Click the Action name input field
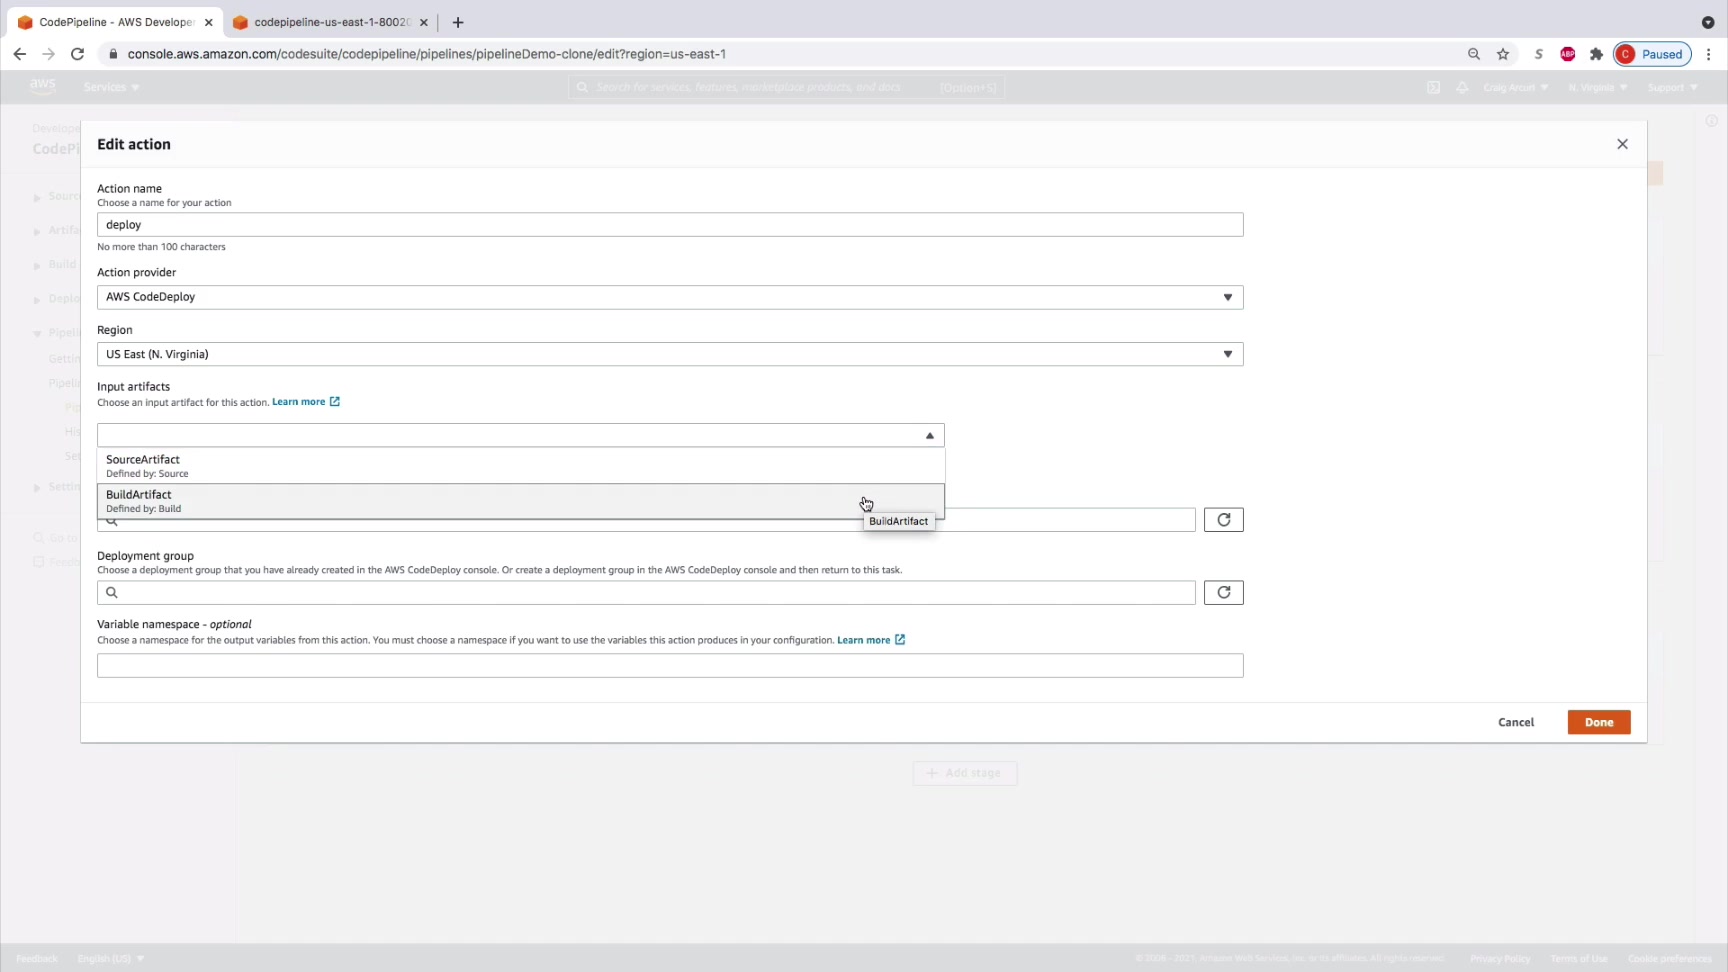Screen dimensions: 1728x972 (x=670, y=225)
